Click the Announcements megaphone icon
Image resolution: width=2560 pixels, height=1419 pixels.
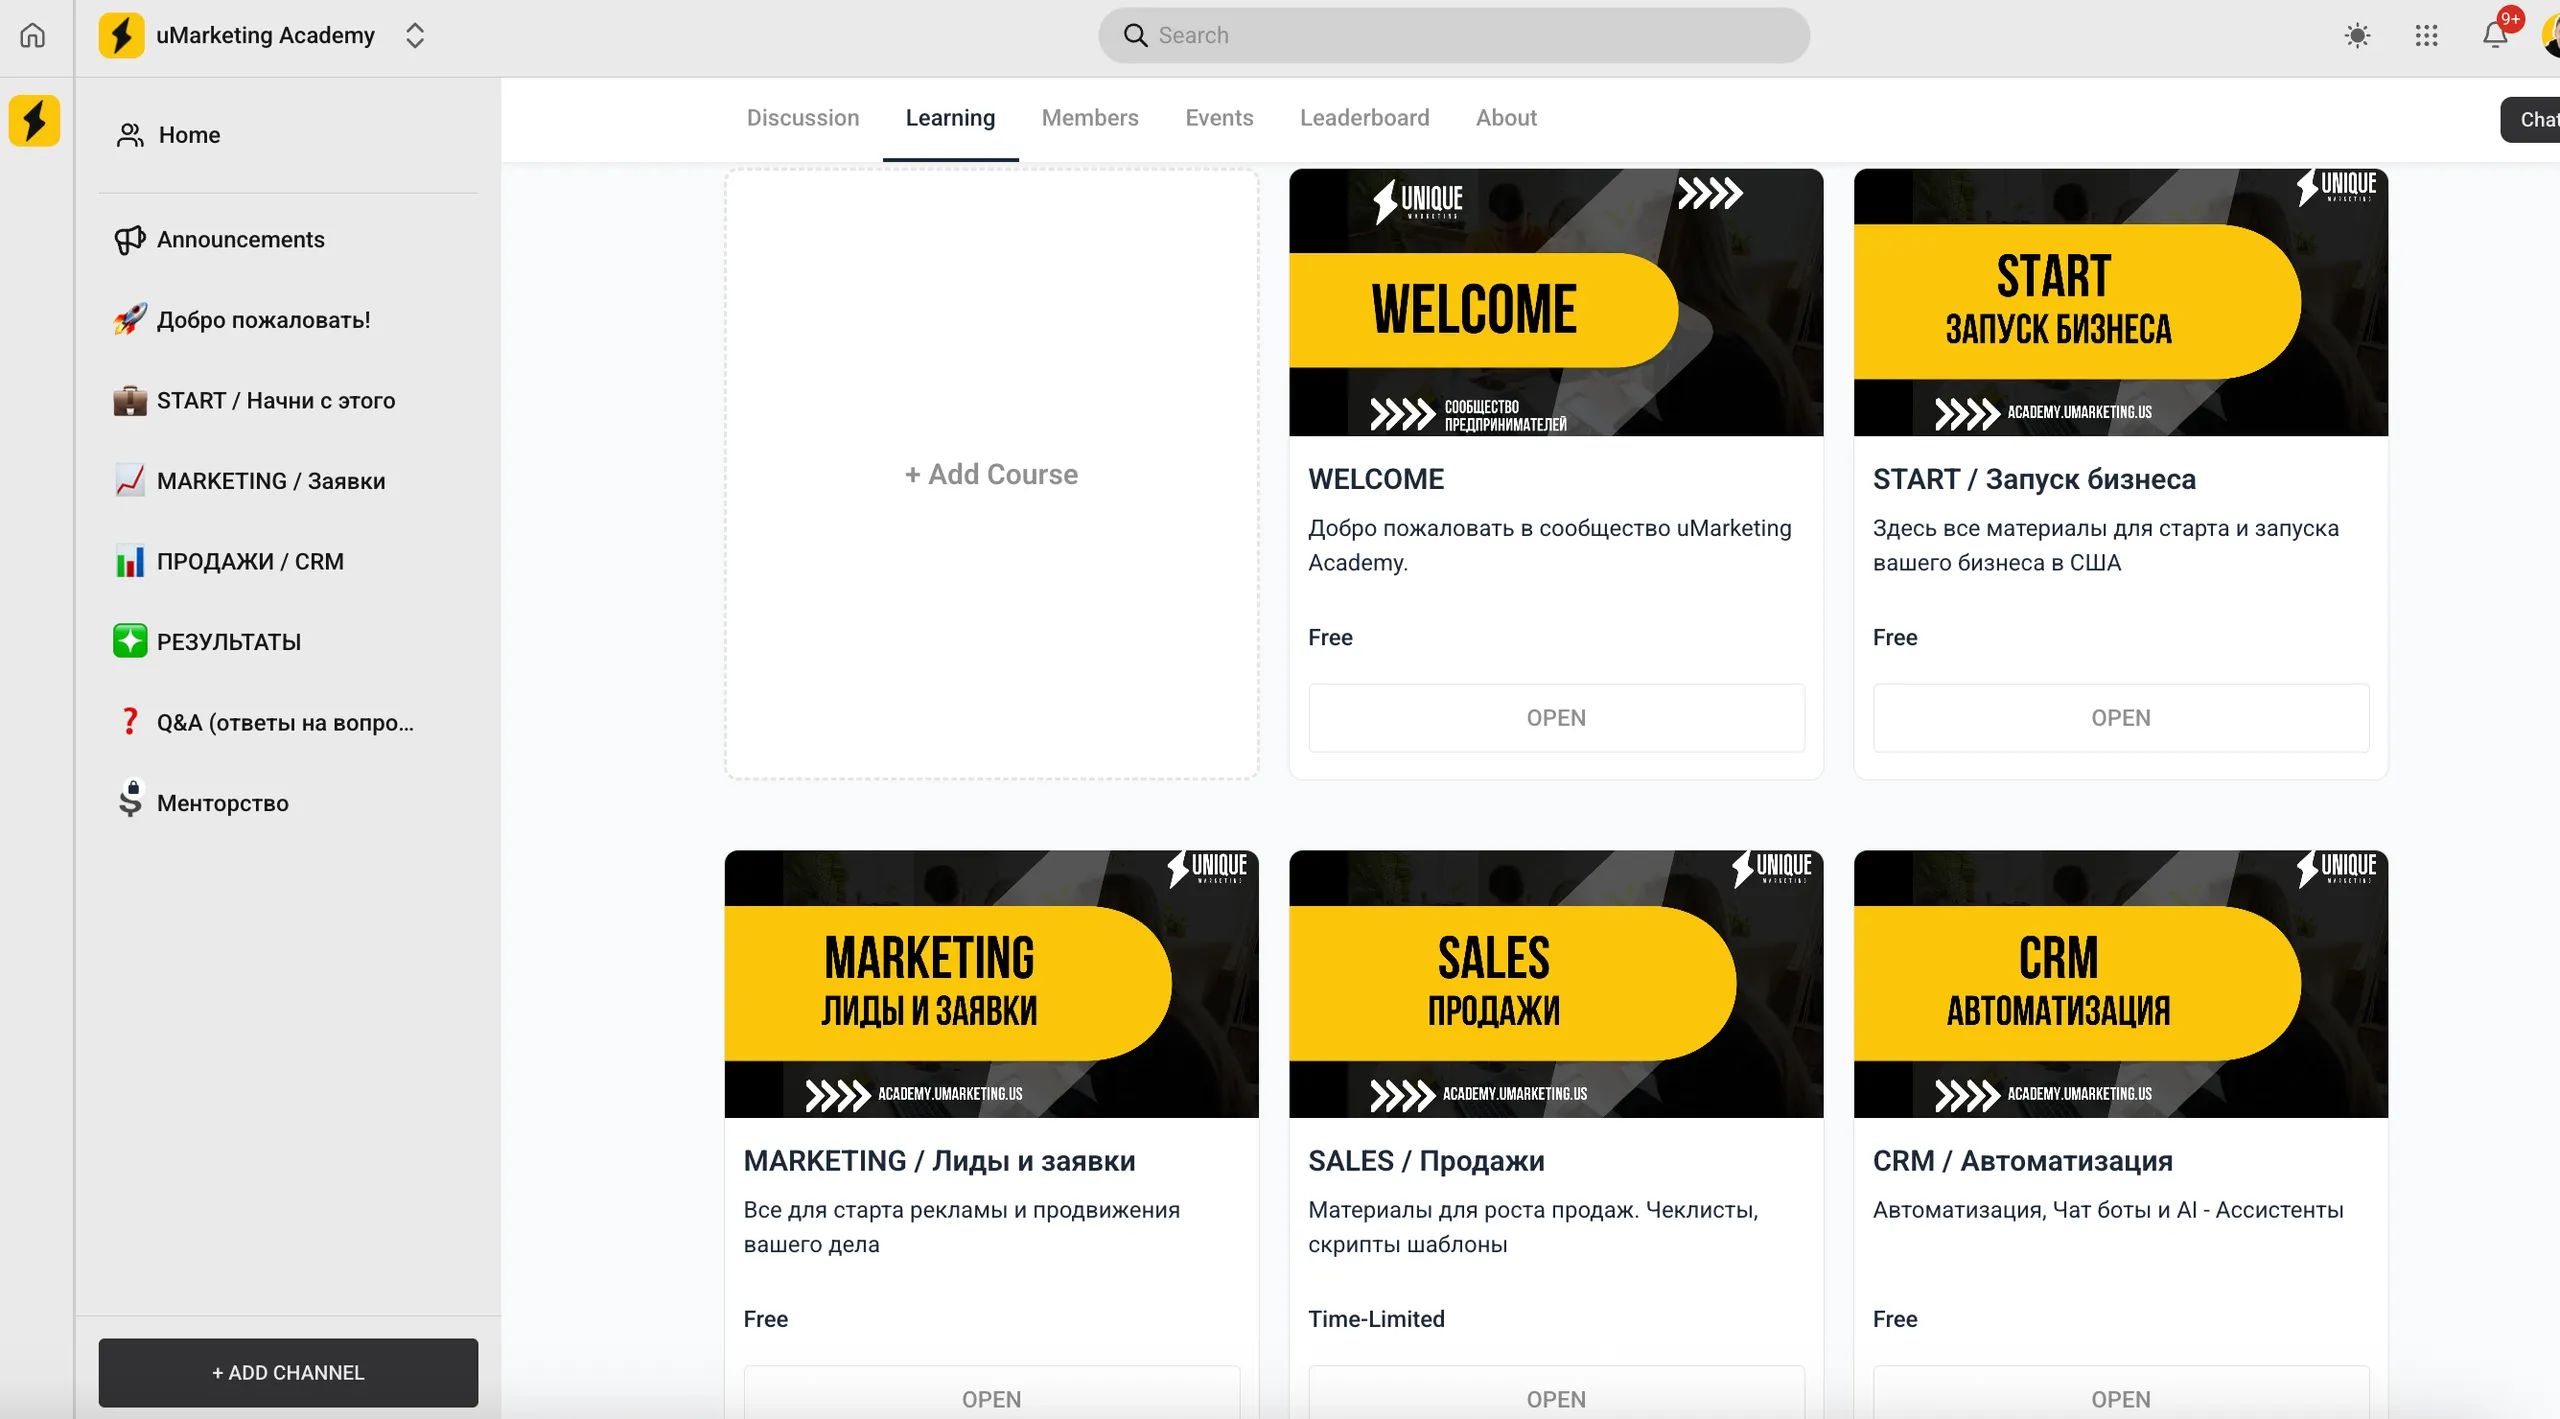[x=130, y=240]
